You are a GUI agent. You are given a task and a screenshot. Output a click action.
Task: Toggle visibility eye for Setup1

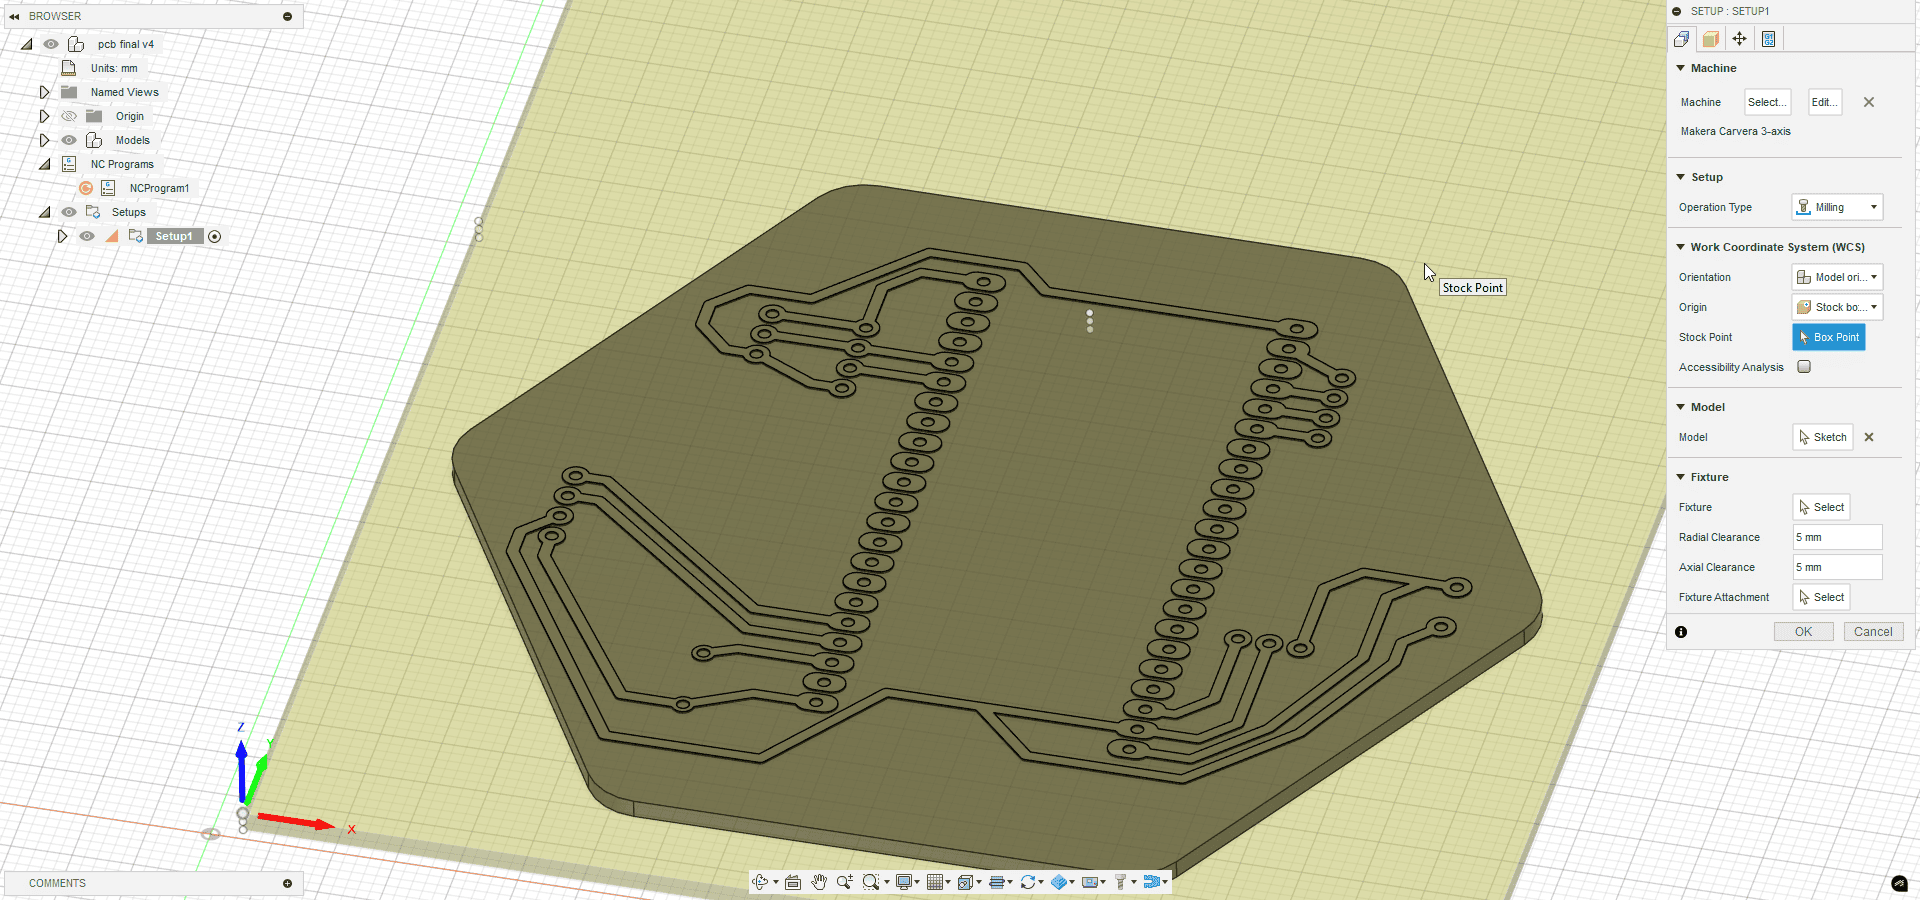point(87,236)
